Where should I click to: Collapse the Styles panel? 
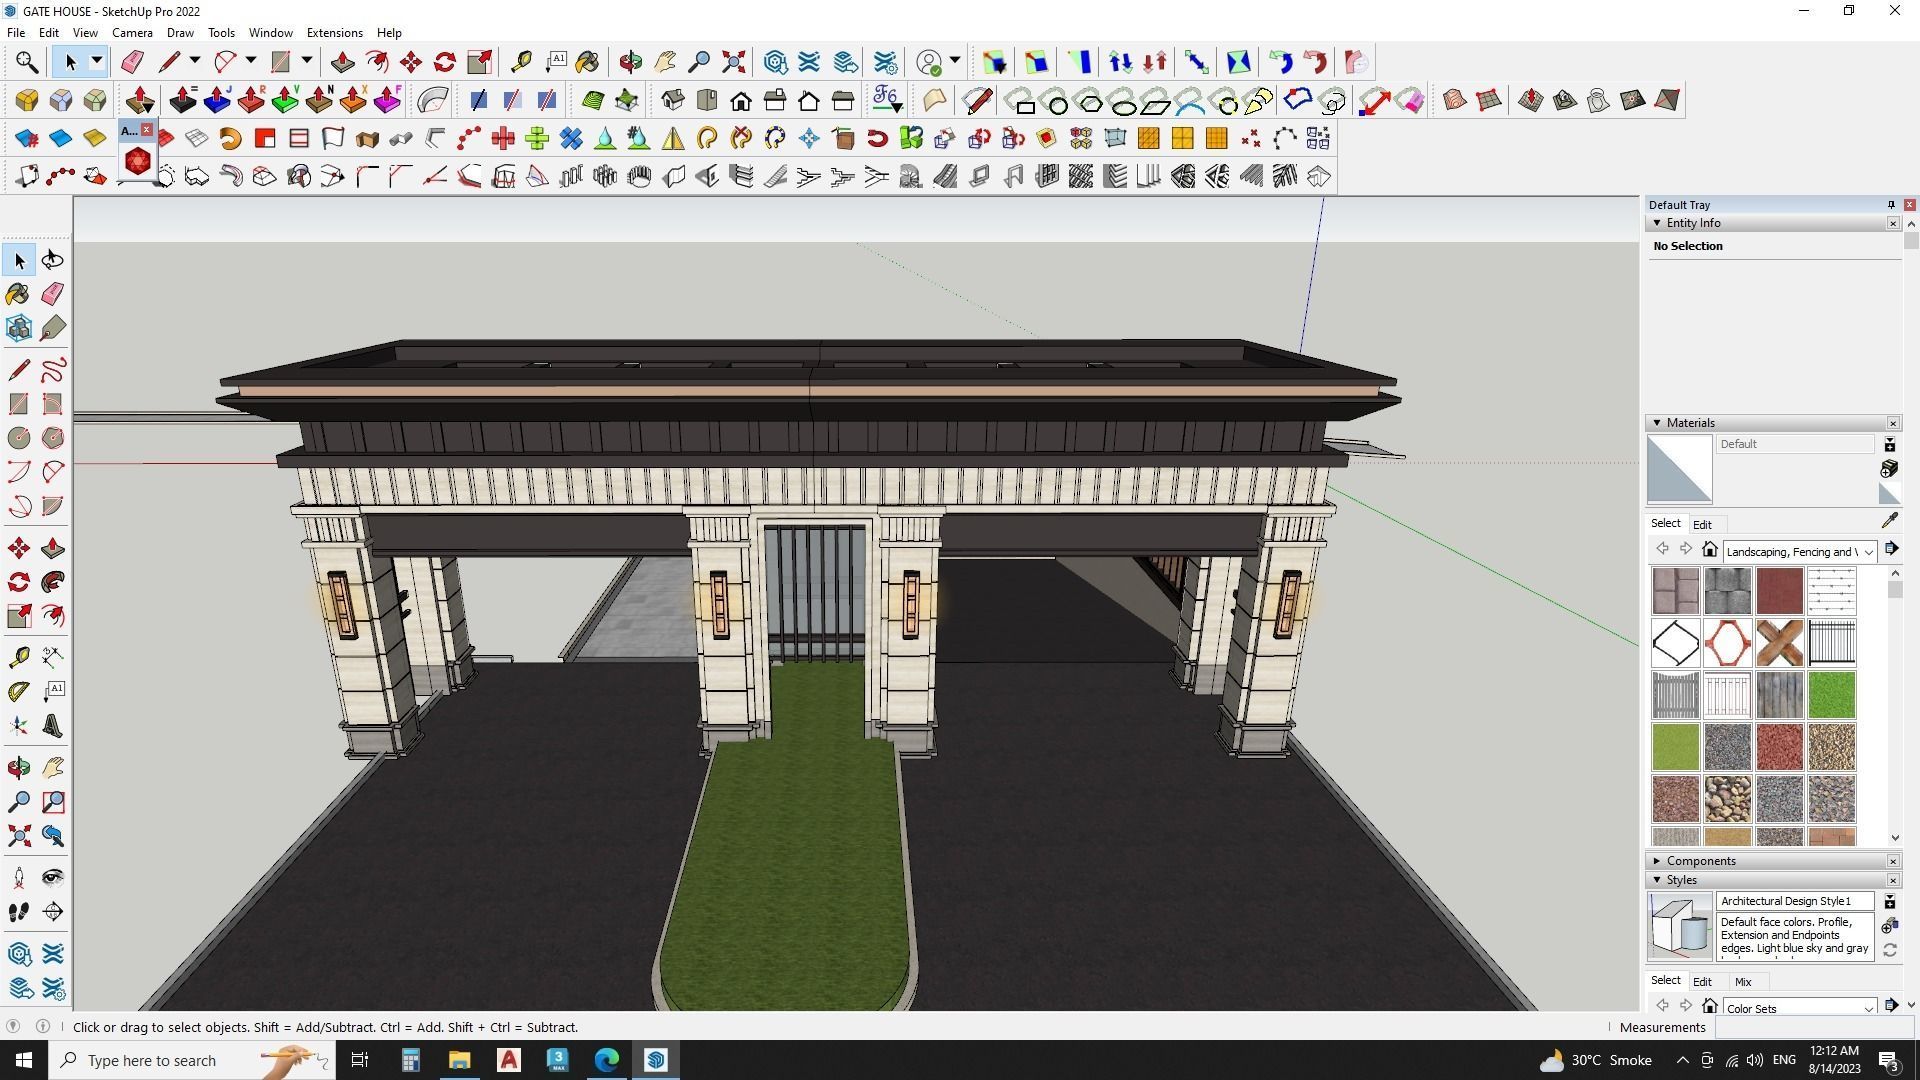click(x=1657, y=880)
